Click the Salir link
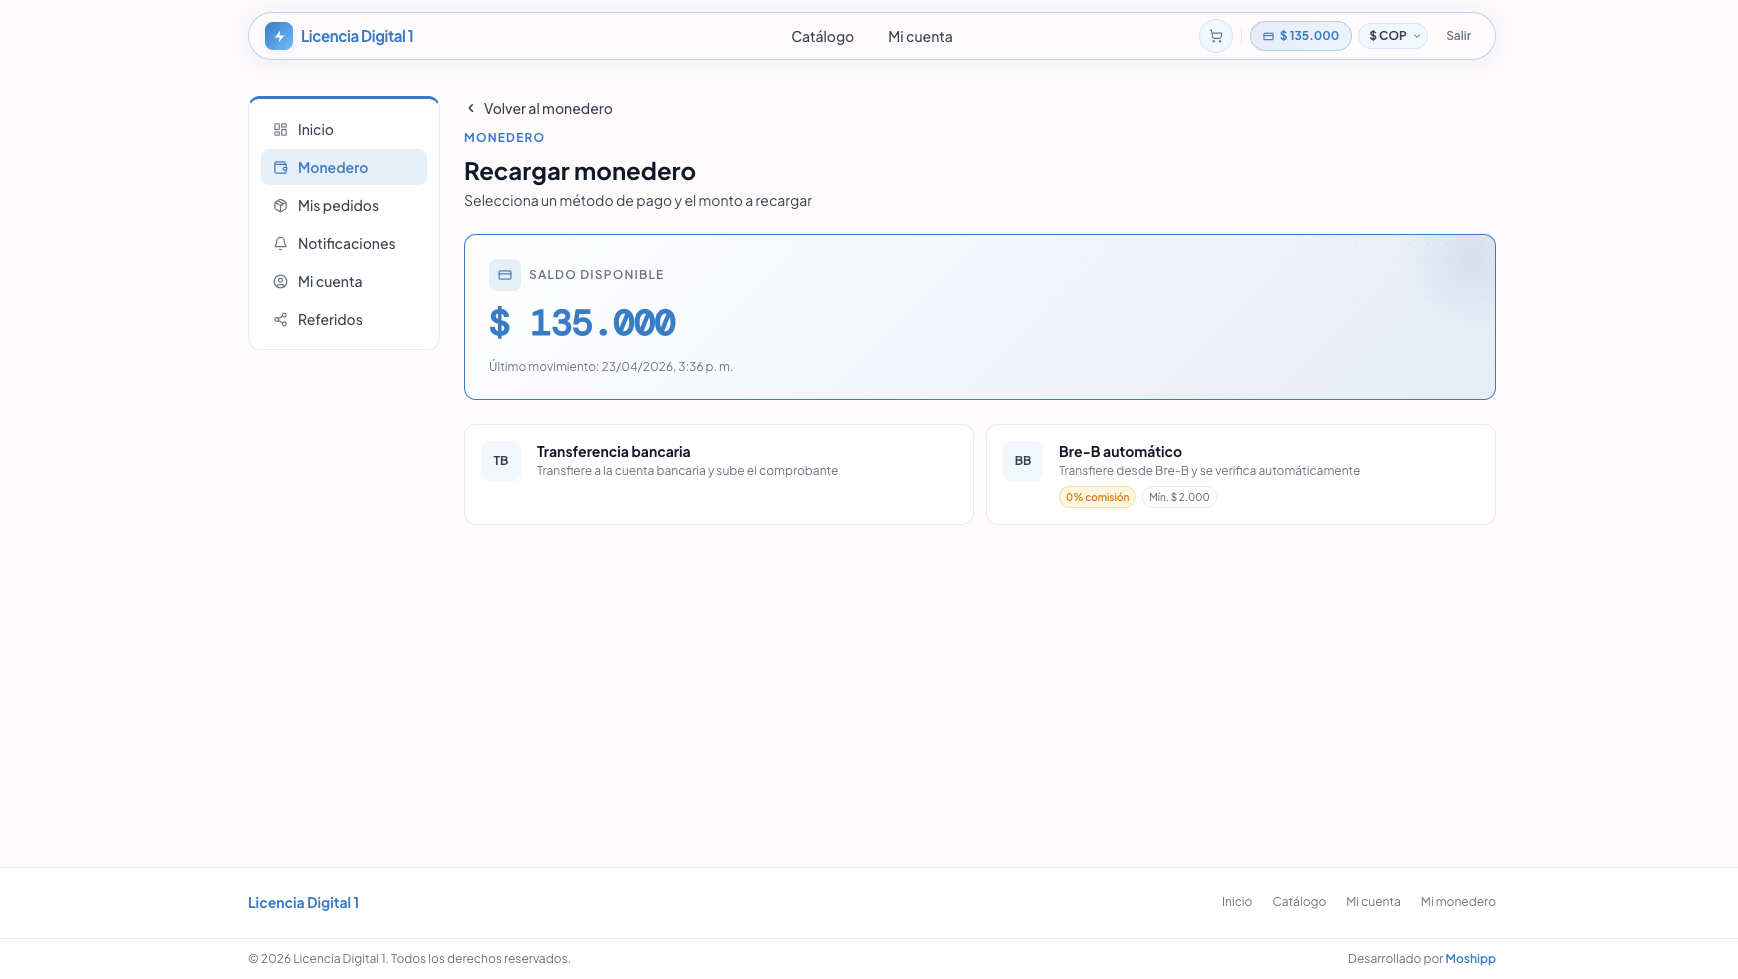The width and height of the screenshot is (1738, 979). (1458, 35)
